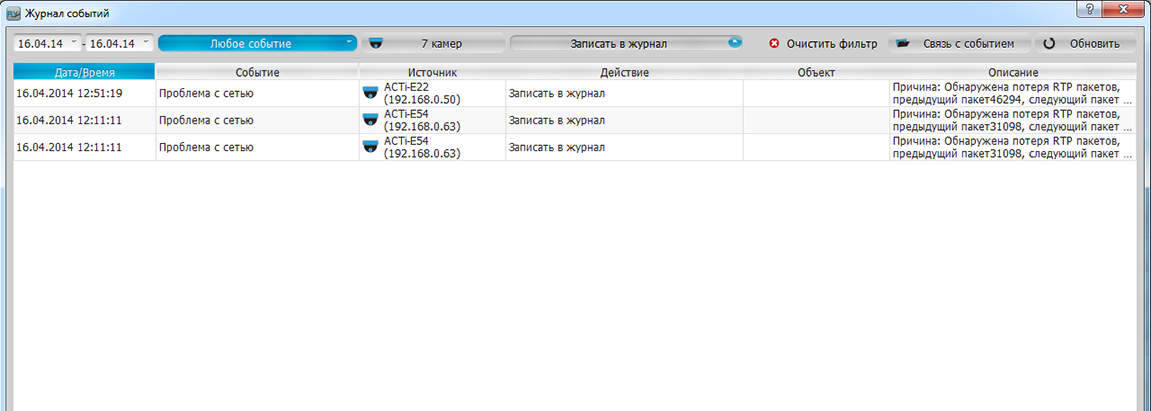Click description mentioning 'предыдущий пакет46294'
This screenshot has width=1151, height=411.
pos(1012,93)
